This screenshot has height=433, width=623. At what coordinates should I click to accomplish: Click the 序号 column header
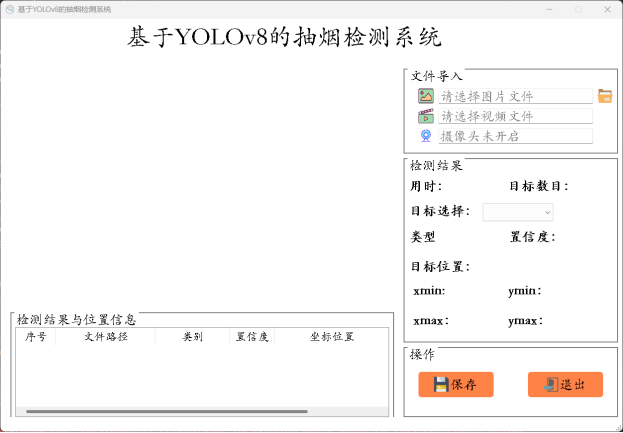point(35,337)
